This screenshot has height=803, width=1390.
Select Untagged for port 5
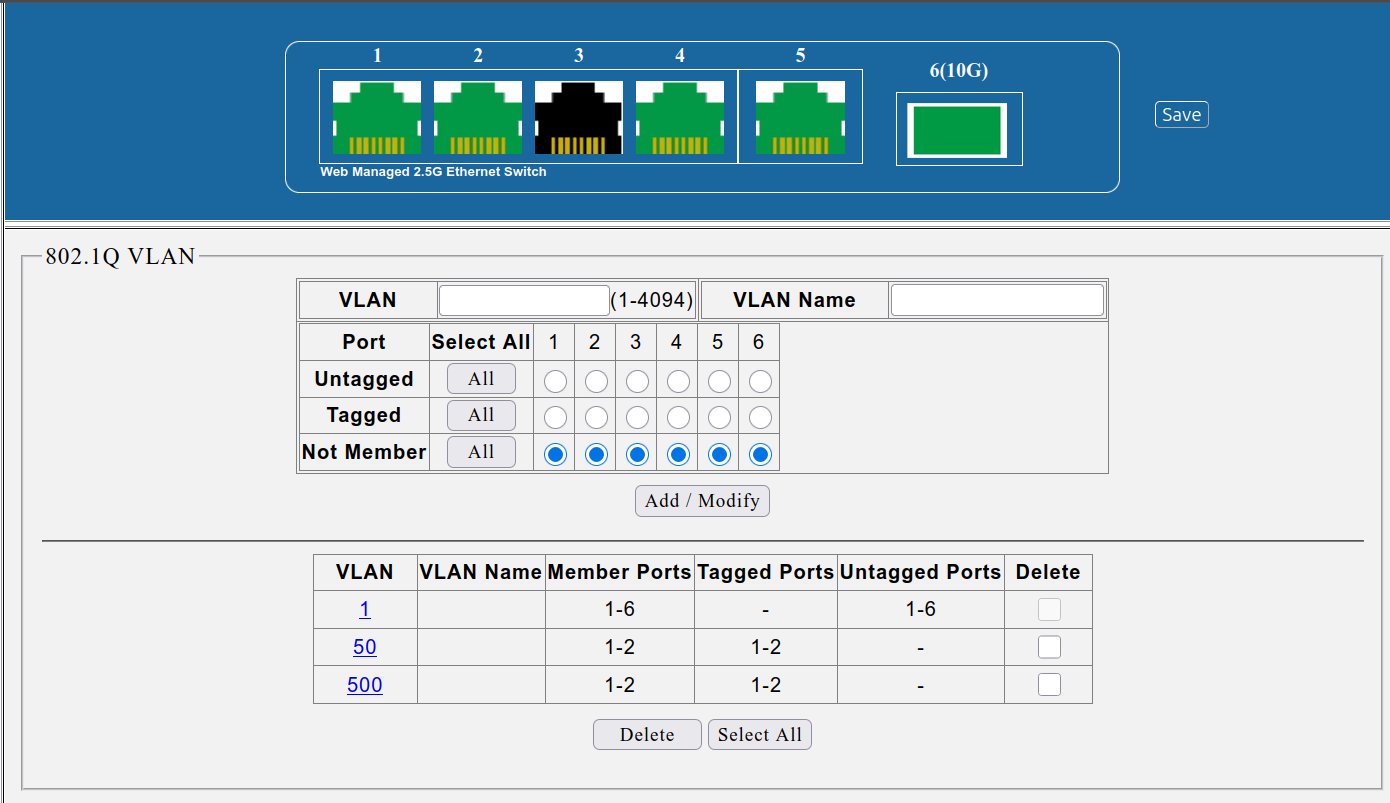(719, 381)
